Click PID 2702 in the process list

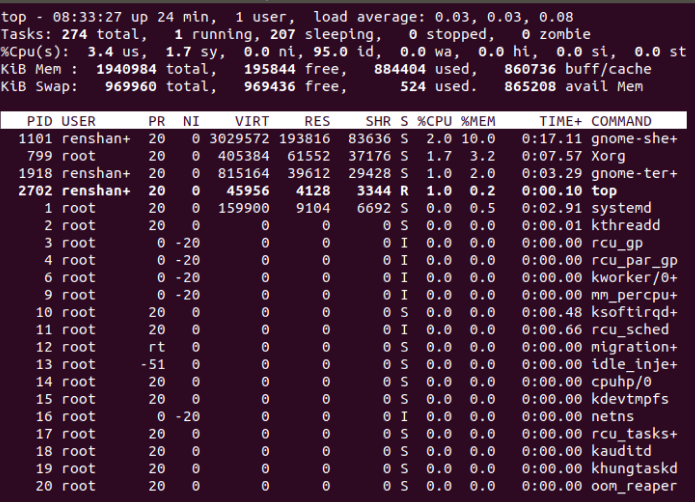coord(35,191)
